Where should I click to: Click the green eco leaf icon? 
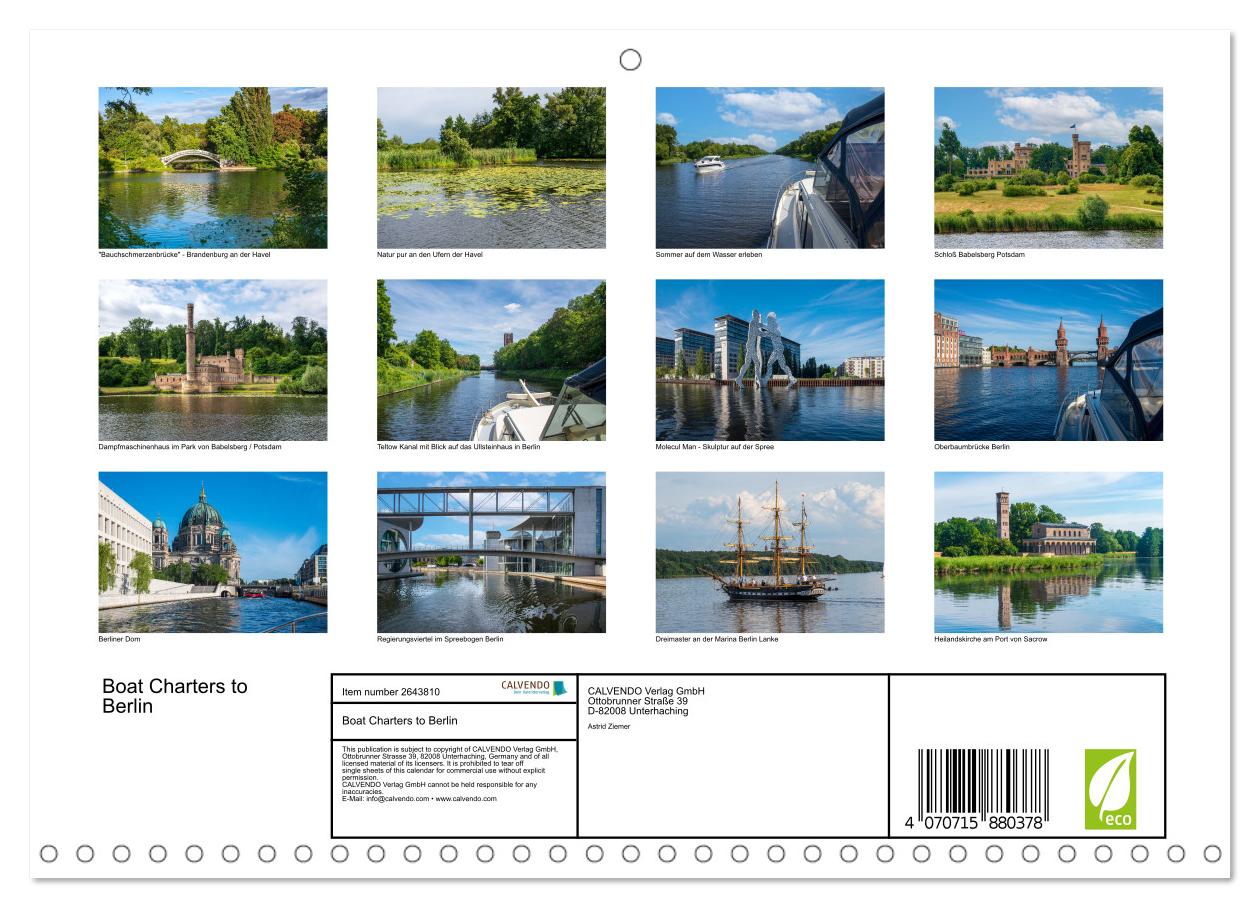click(x=1110, y=789)
